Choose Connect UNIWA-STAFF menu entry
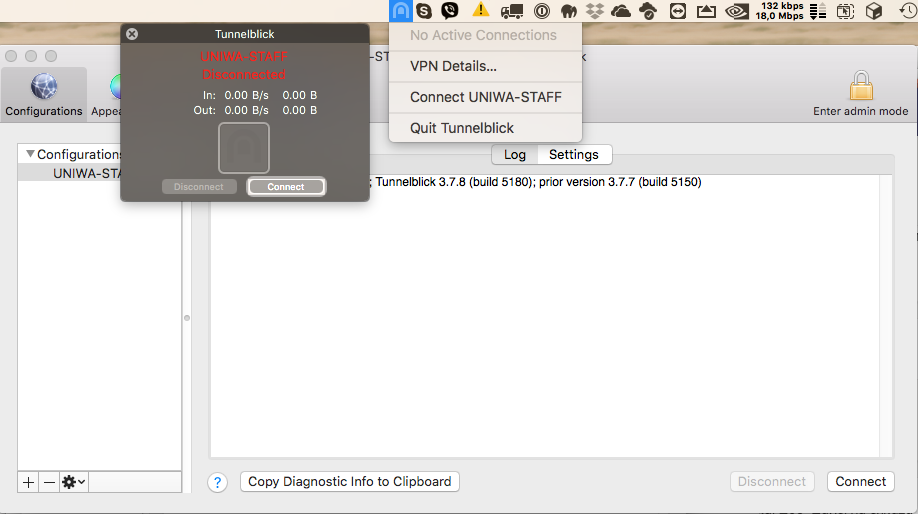 tap(485, 97)
